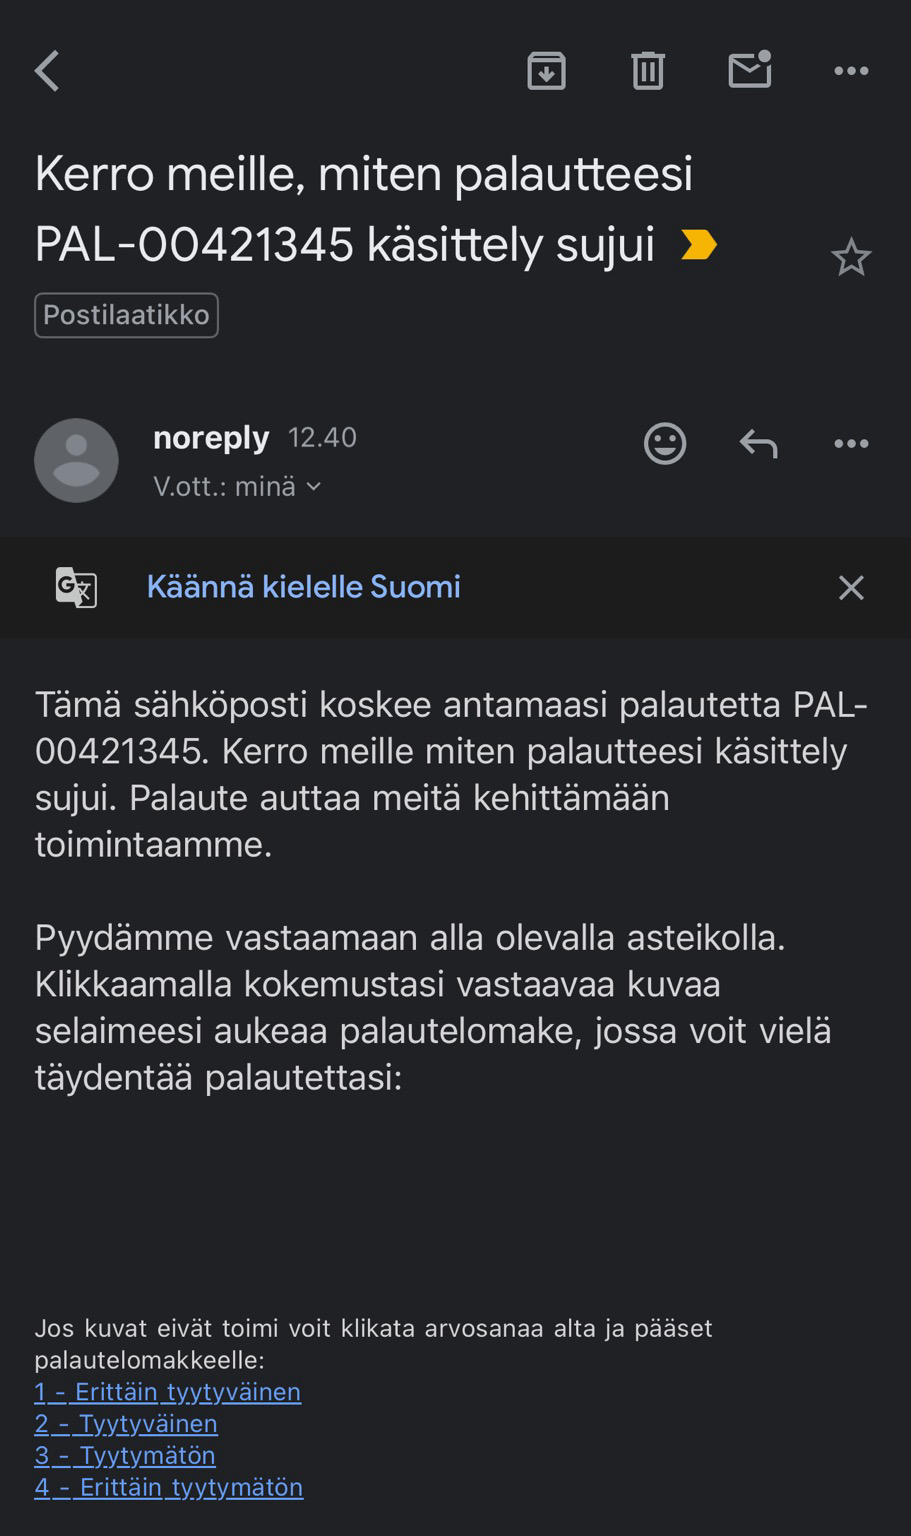Select the '3 - Tyytymätön' rating link

(x=125, y=1455)
